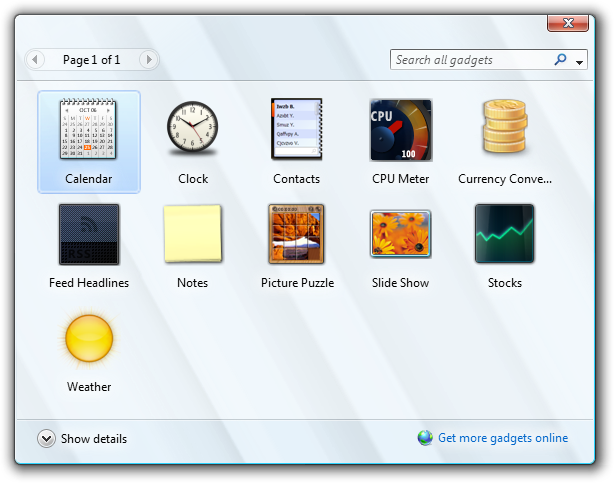Select the Weather sun icon

click(89, 338)
